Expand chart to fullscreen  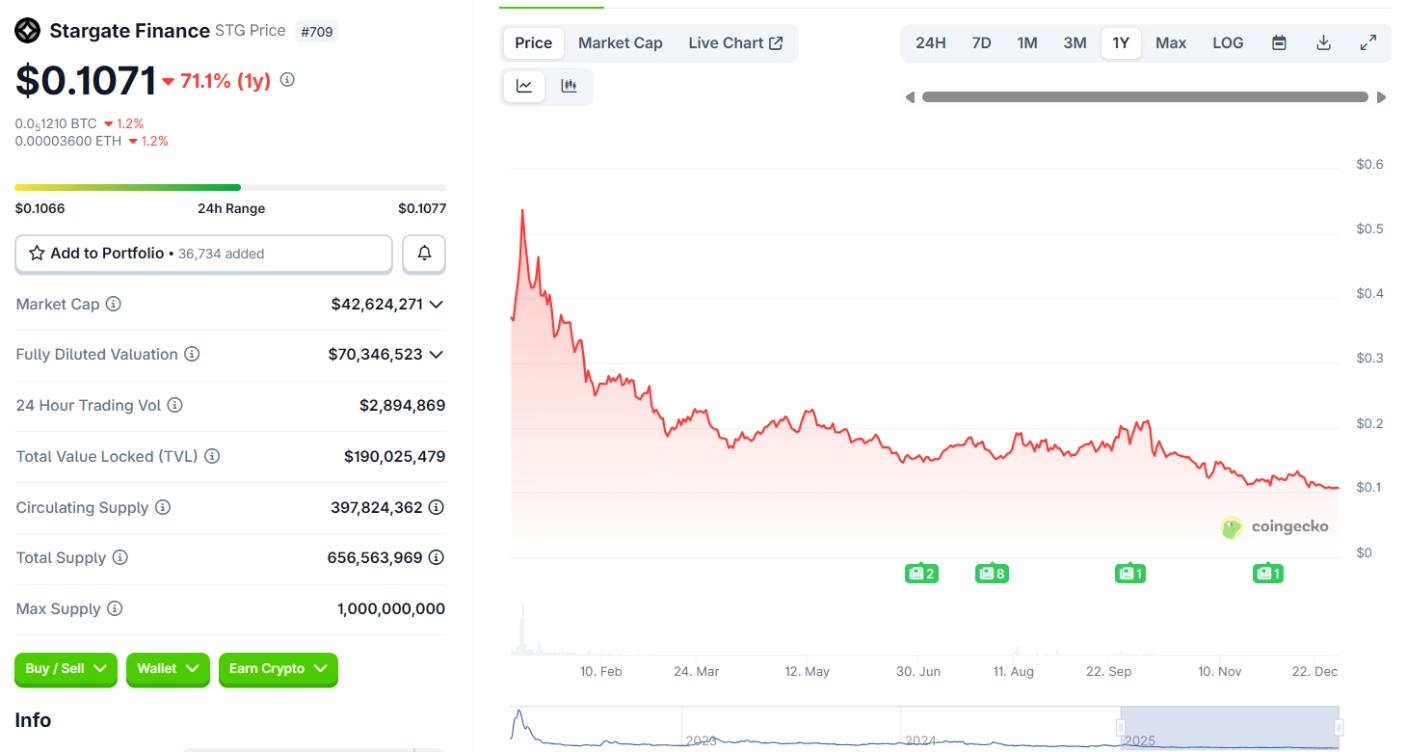pos(1368,43)
